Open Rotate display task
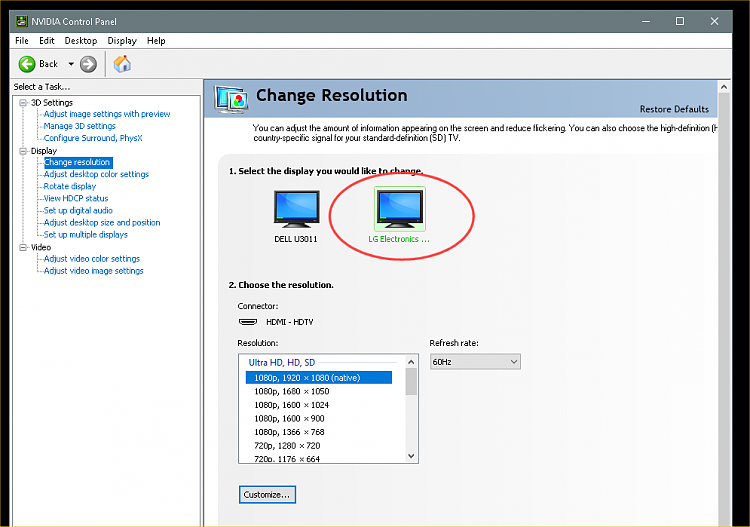 click(x=70, y=186)
